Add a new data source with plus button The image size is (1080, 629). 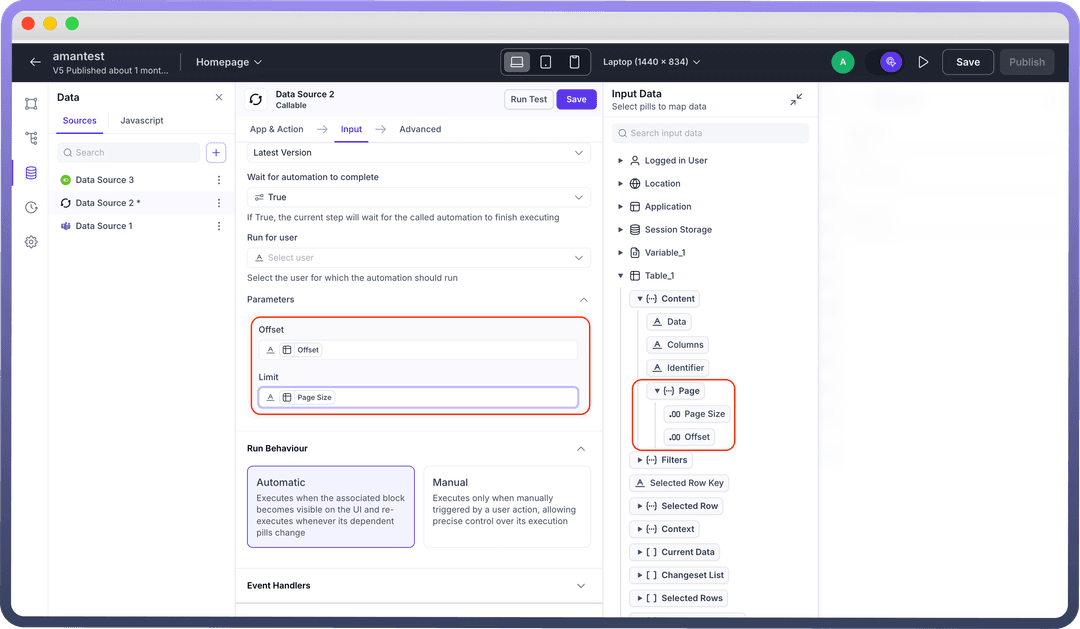pyautogui.click(x=216, y=152)
